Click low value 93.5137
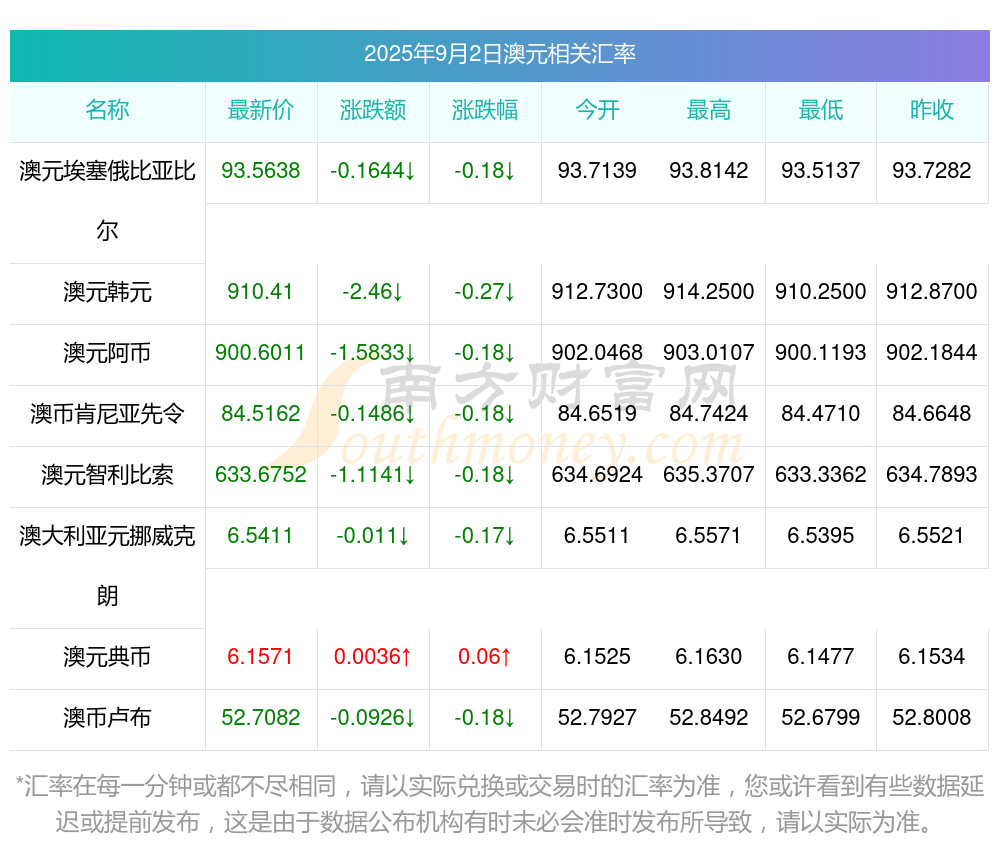1000x853 pixels. [821, 170]
